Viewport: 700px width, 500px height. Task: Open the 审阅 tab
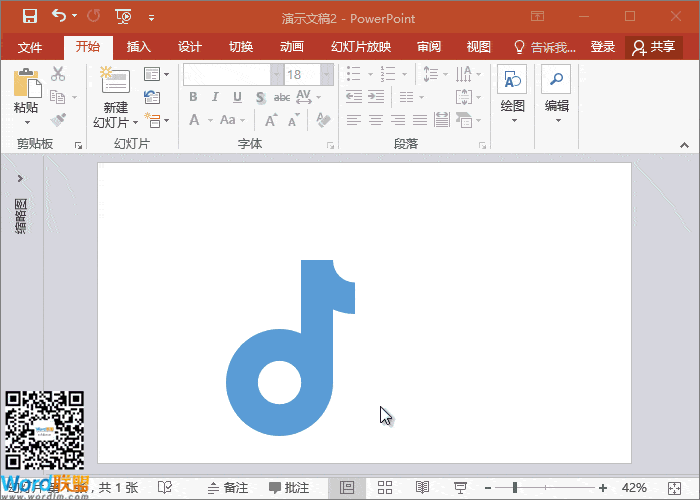pos(429,46)
